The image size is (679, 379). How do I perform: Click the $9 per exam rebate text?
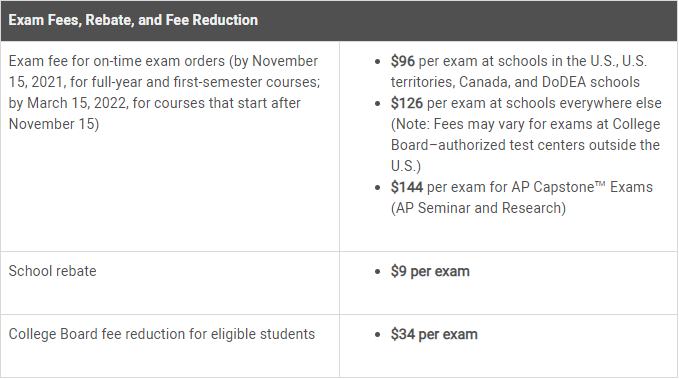[x=430, y=271]
